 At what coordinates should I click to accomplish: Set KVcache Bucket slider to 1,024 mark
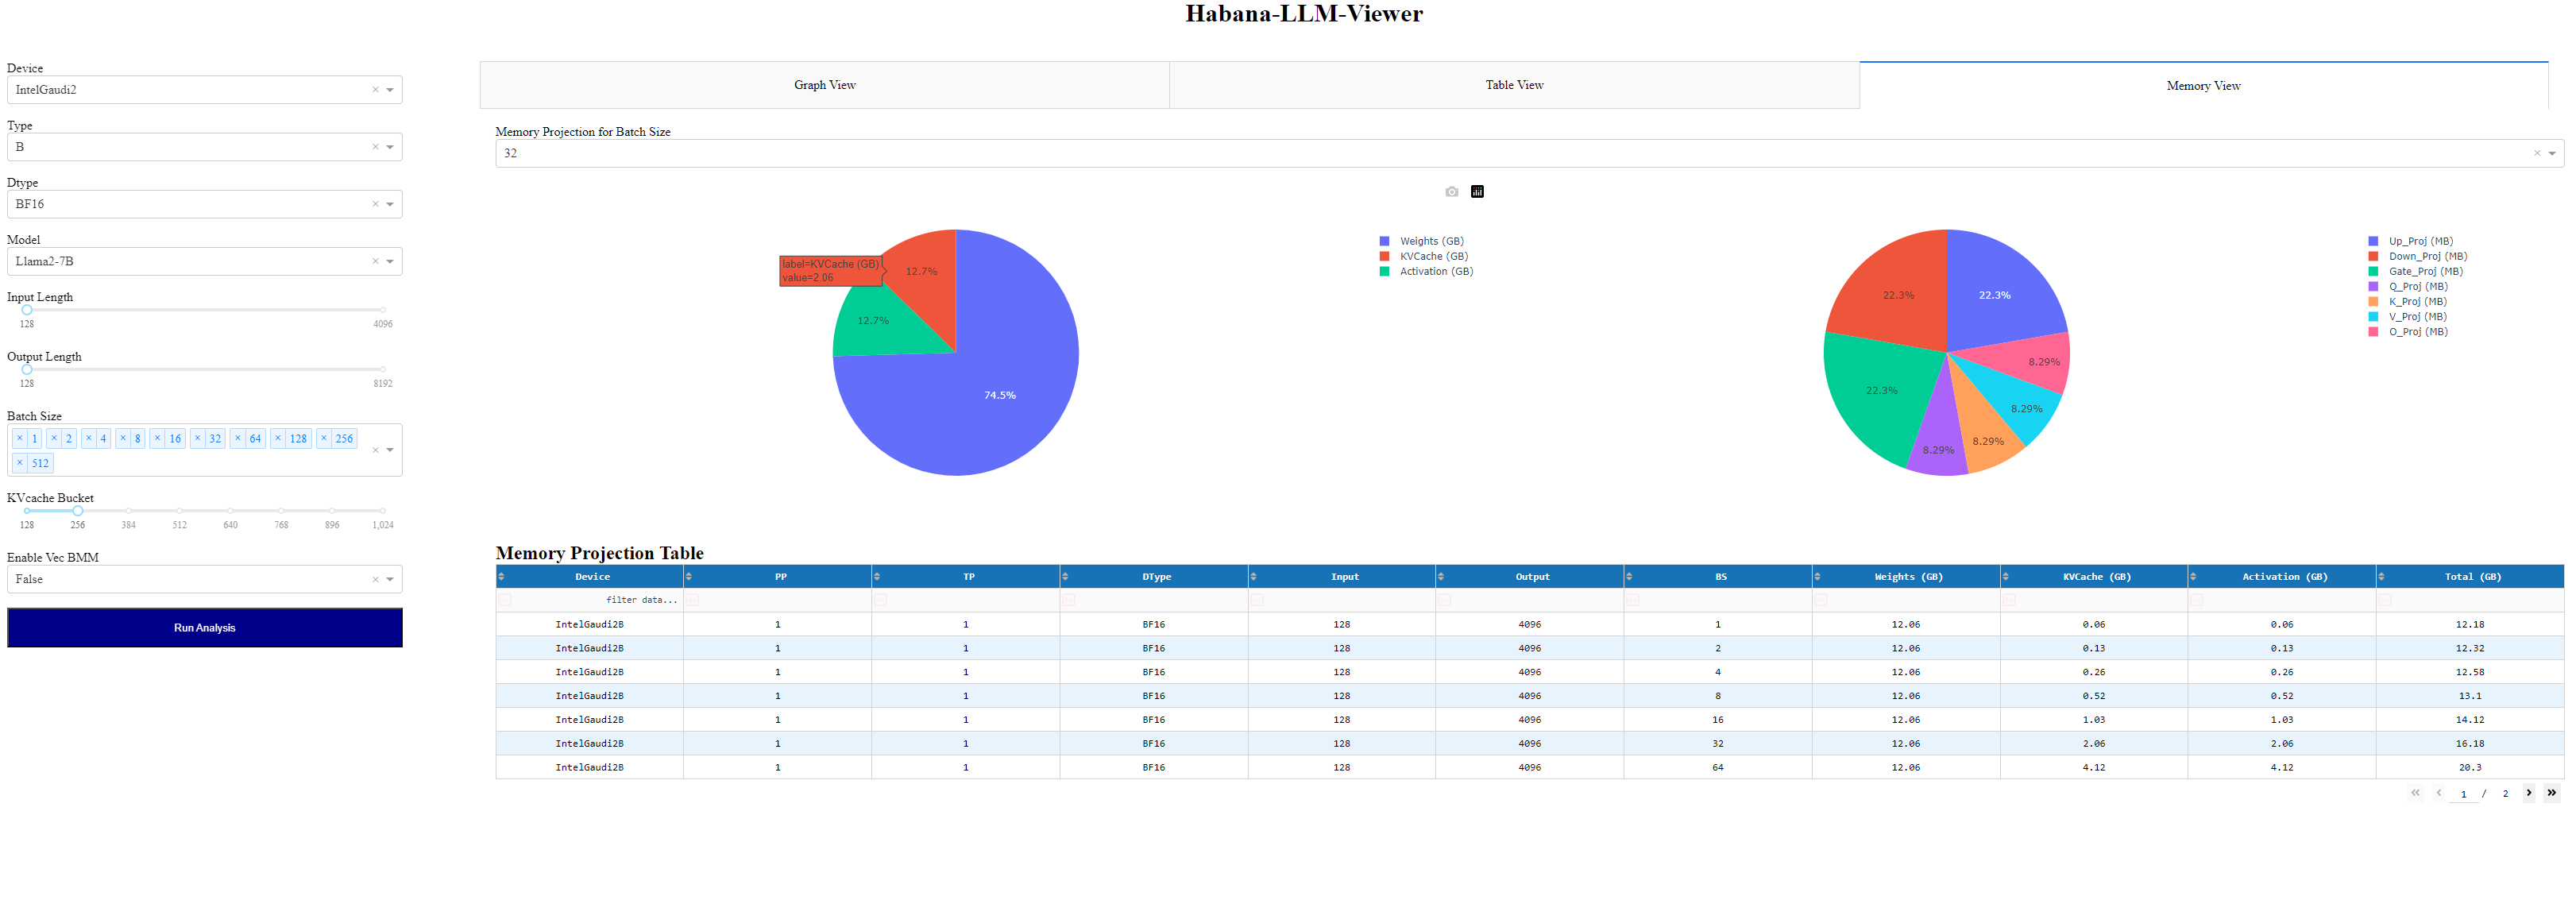coord(382,511)
